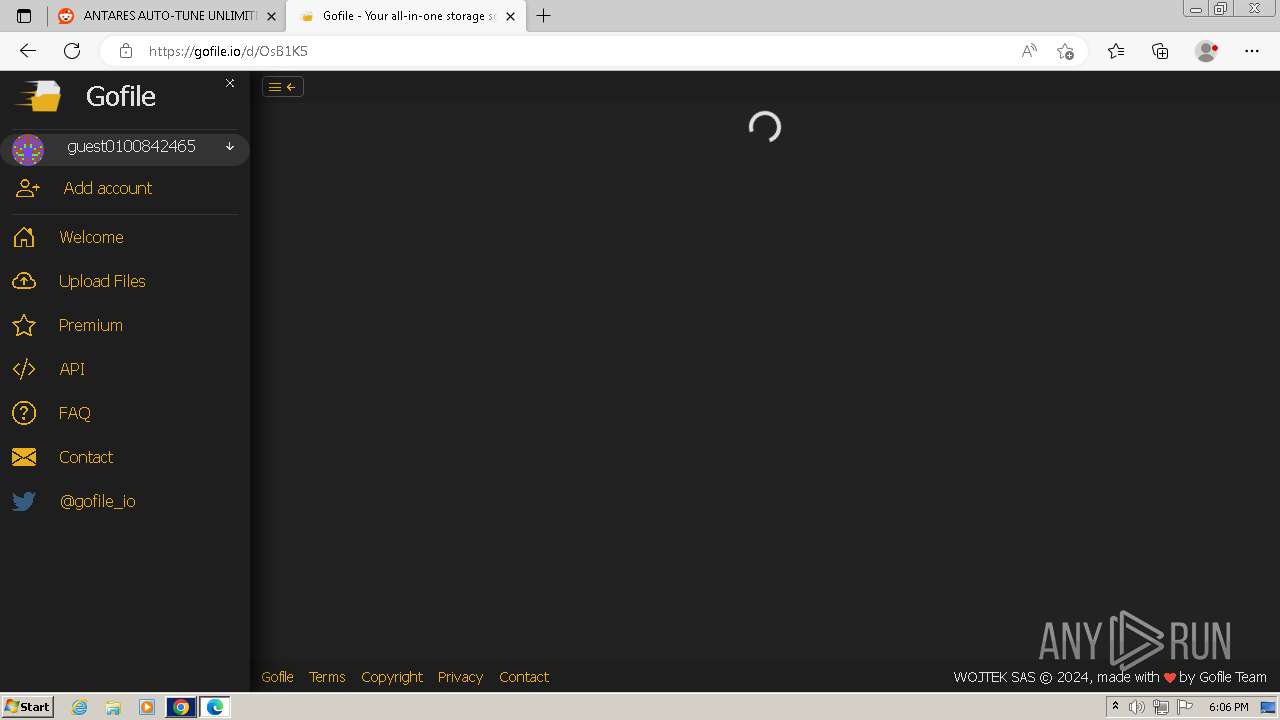Show hidden system tray icons arrow

(1115, 707)
